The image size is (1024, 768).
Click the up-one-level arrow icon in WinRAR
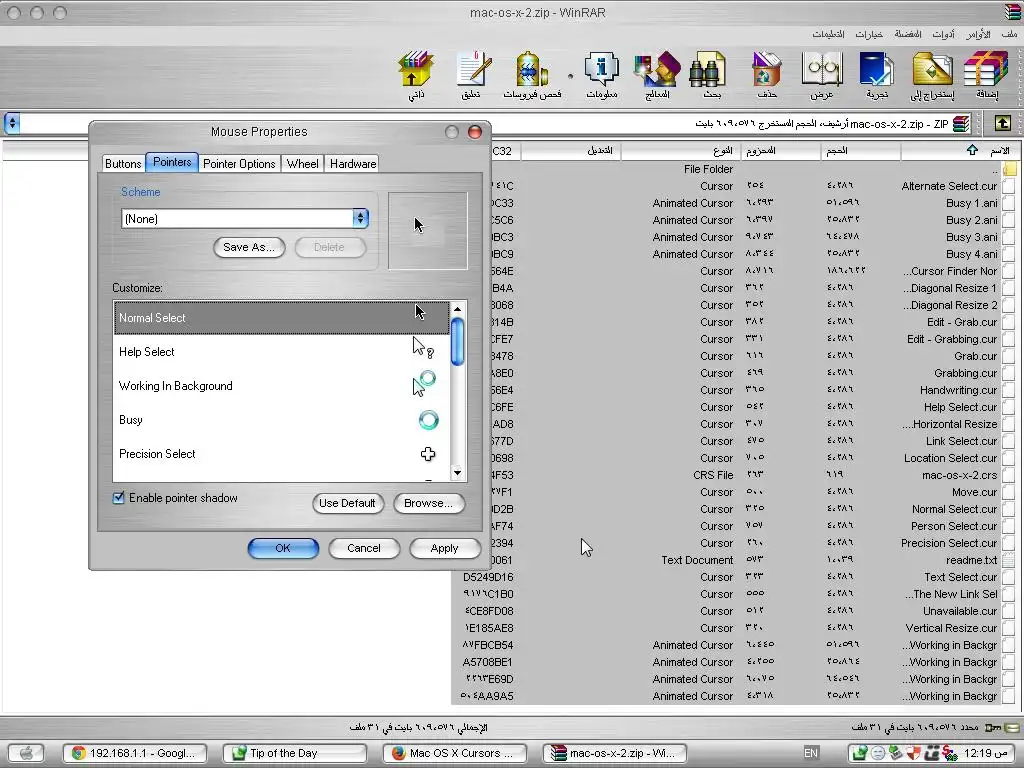[1002, 123]
